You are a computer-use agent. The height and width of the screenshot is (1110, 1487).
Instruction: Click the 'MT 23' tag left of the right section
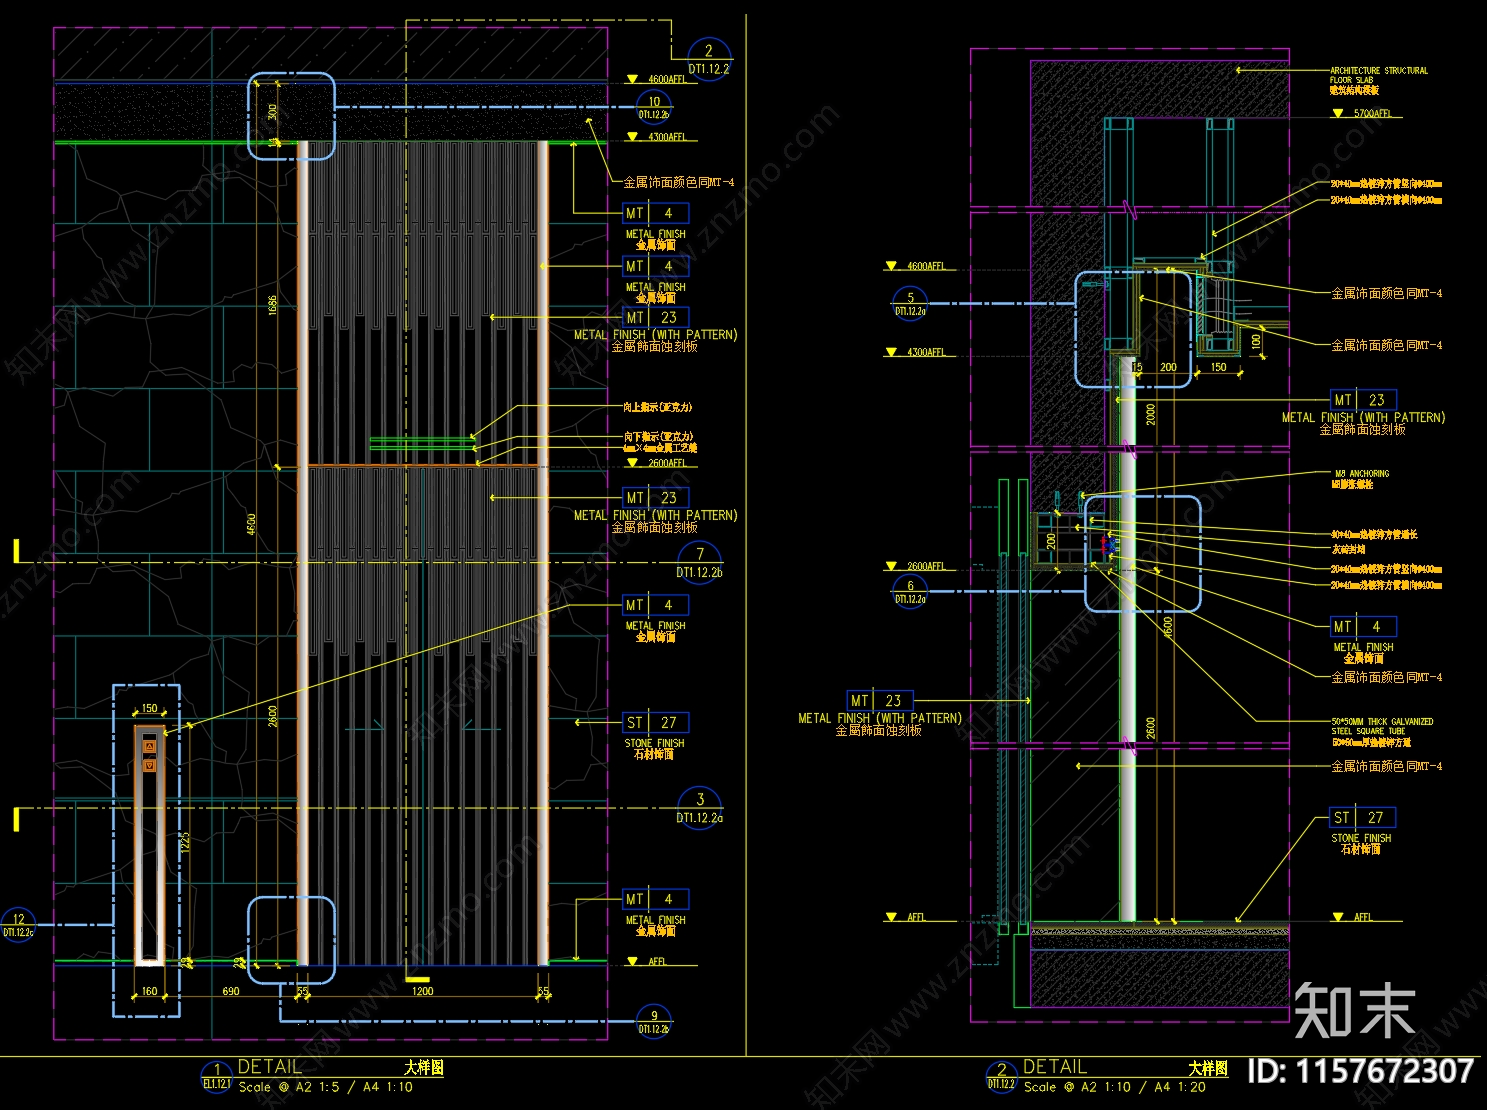[x=880, y=700]
